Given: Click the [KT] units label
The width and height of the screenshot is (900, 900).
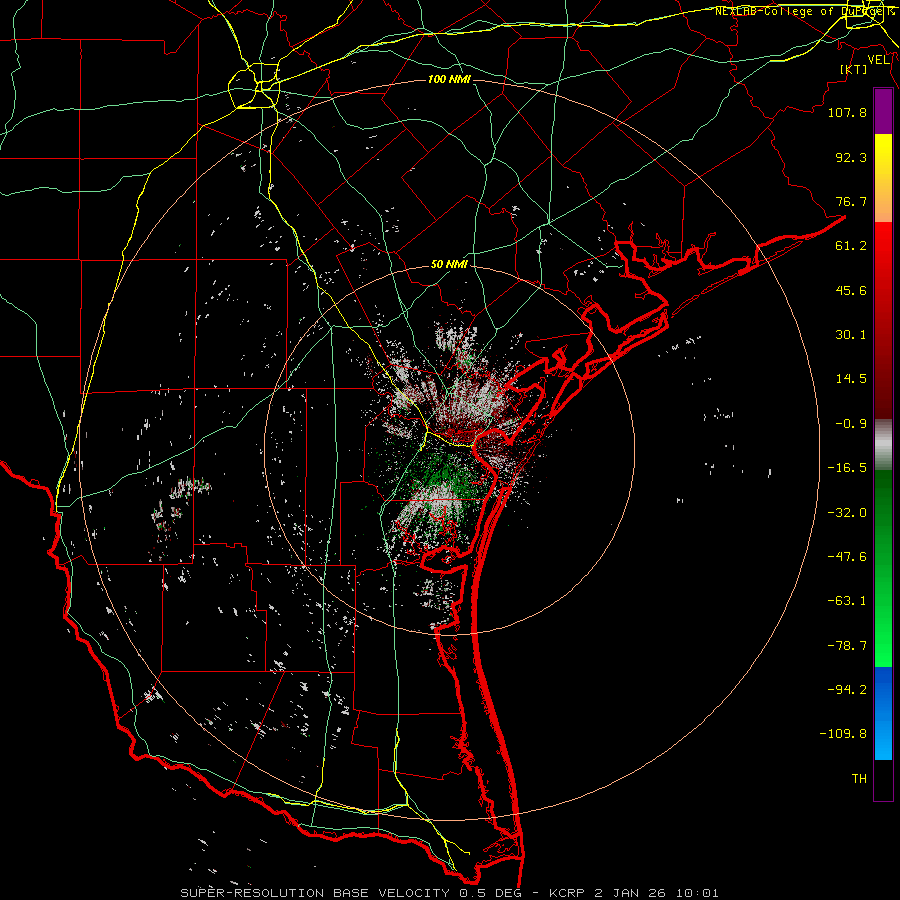Looking at the screenshot, I should (x=854, y=69).
